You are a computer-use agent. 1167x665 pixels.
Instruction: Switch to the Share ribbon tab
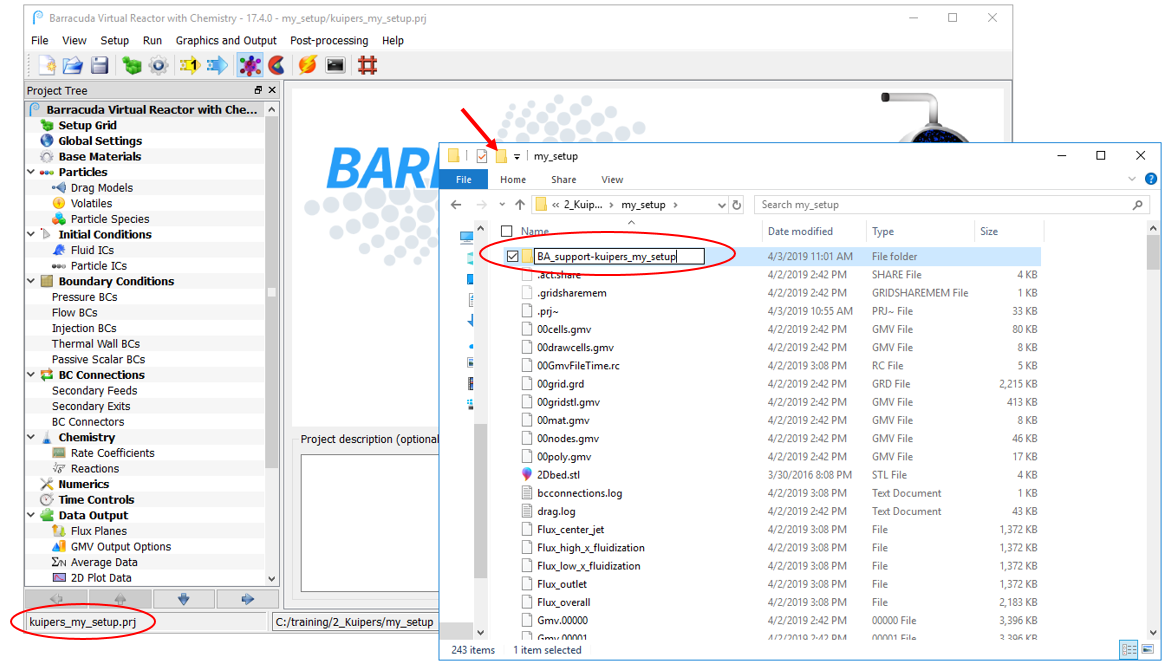(x=563, y=180)
